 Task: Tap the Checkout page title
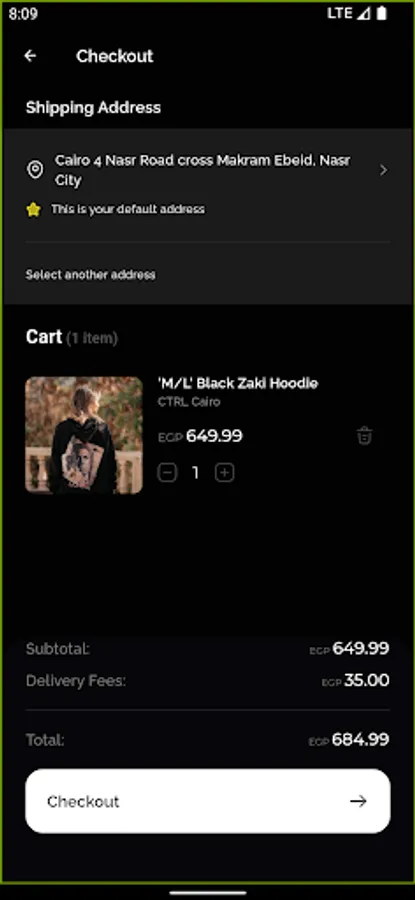[x=115, y=56]
